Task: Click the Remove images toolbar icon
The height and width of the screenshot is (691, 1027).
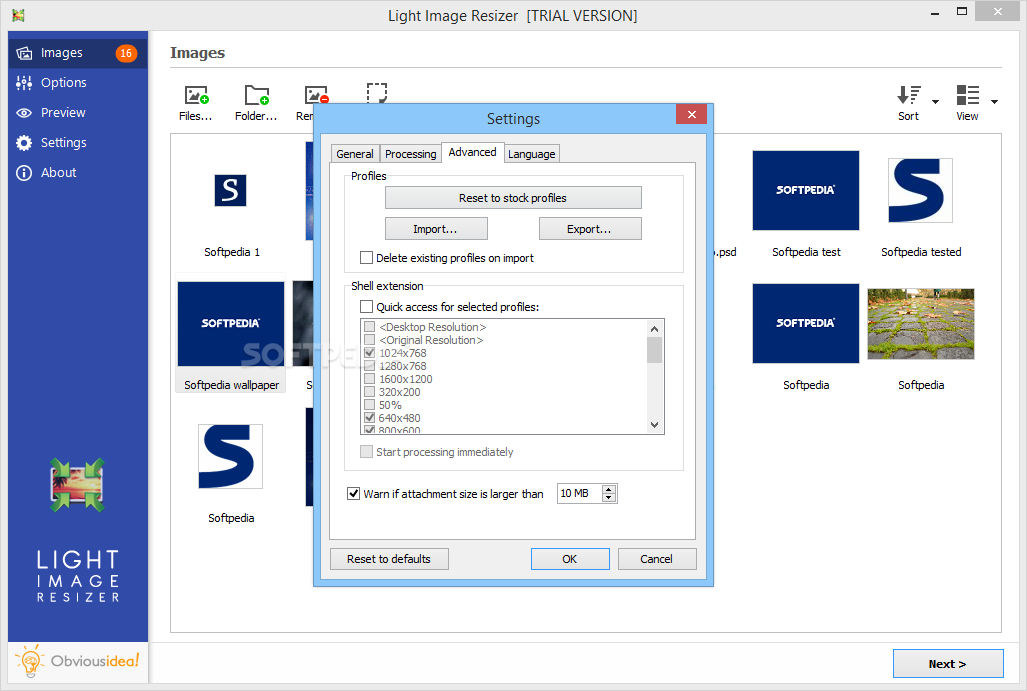Action: pyautogui.click(x=316, y=96)
